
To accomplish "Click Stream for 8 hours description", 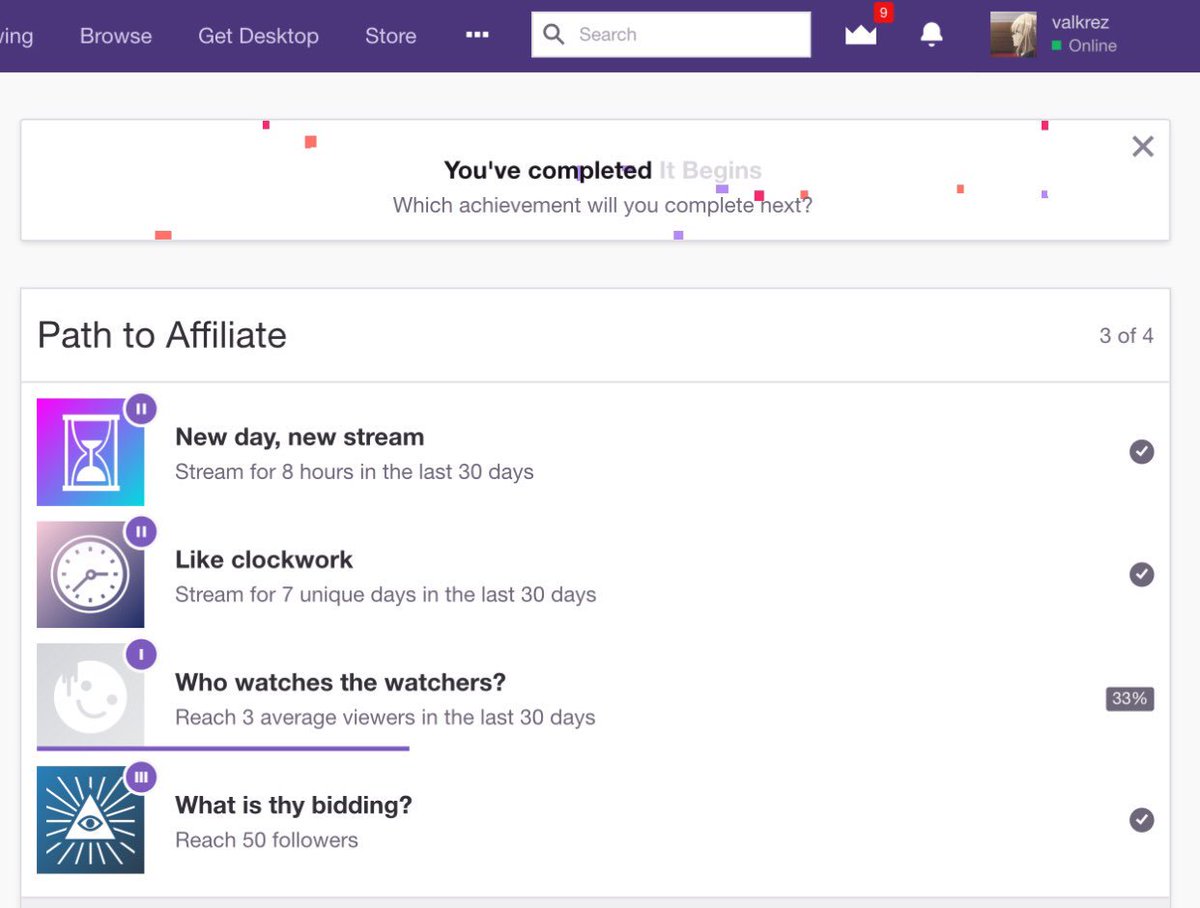I will click(x=354, y=472).
